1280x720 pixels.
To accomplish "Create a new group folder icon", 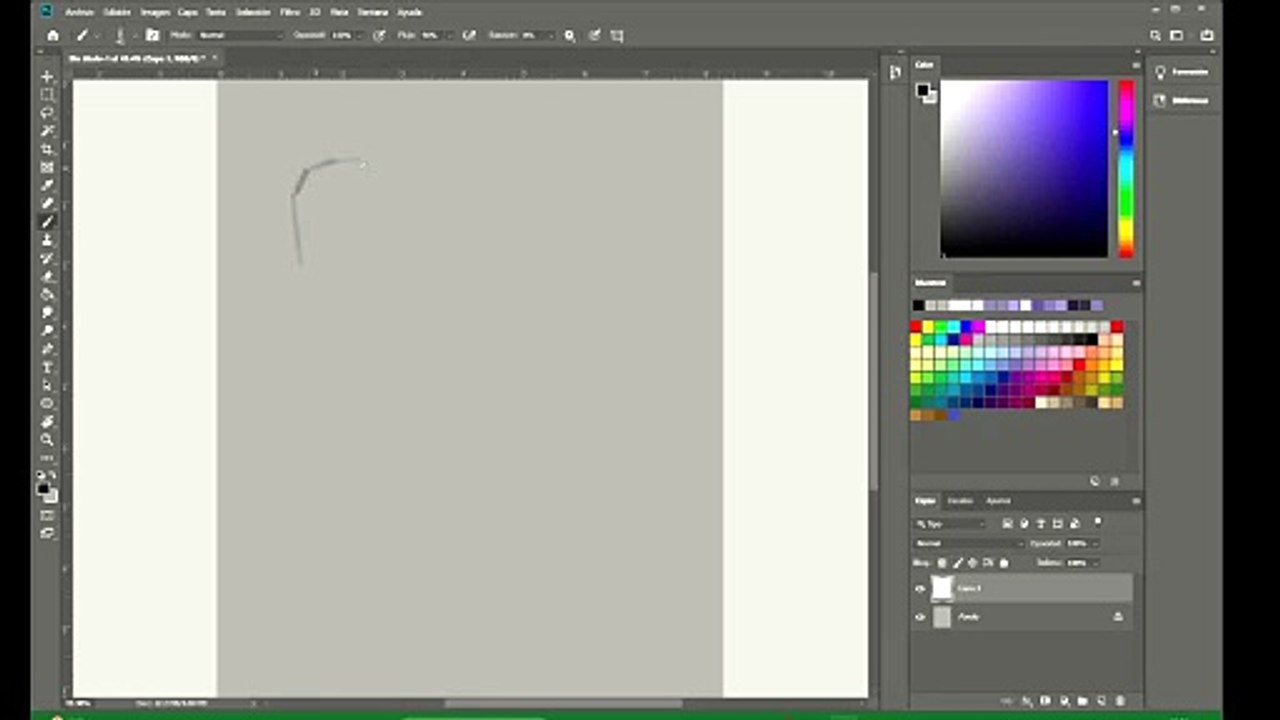I will 1083,701.
